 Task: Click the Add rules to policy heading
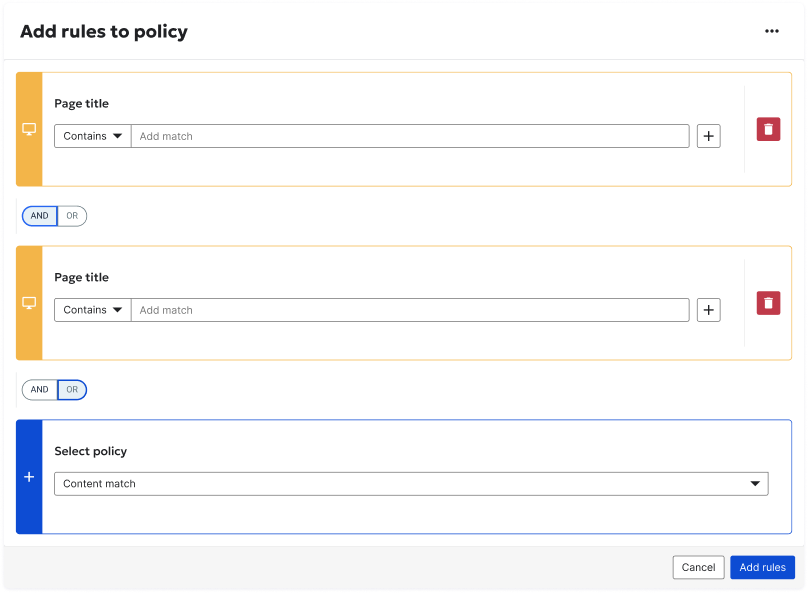tap(104, 31)
